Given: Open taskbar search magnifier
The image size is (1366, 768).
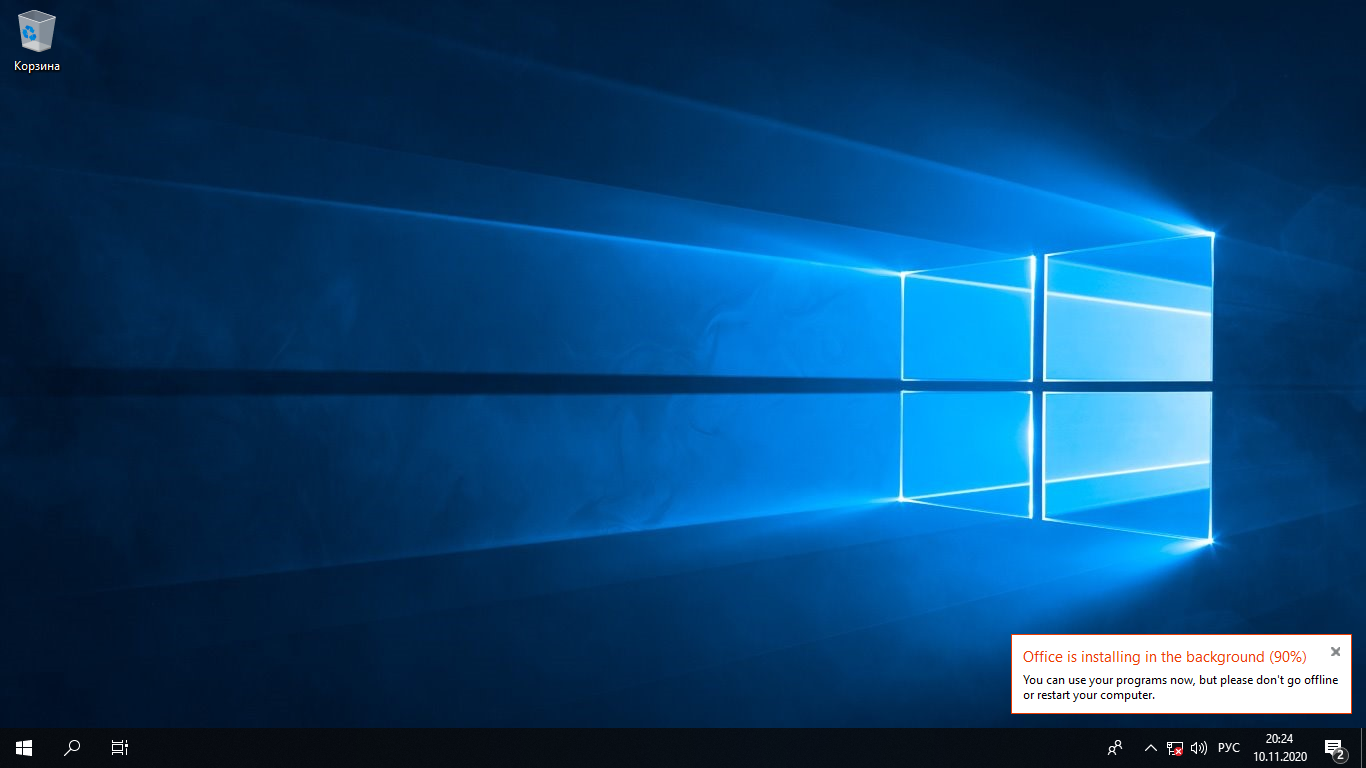Looking at the screenshot, I should pyautogui.click(x=72, y=747).
